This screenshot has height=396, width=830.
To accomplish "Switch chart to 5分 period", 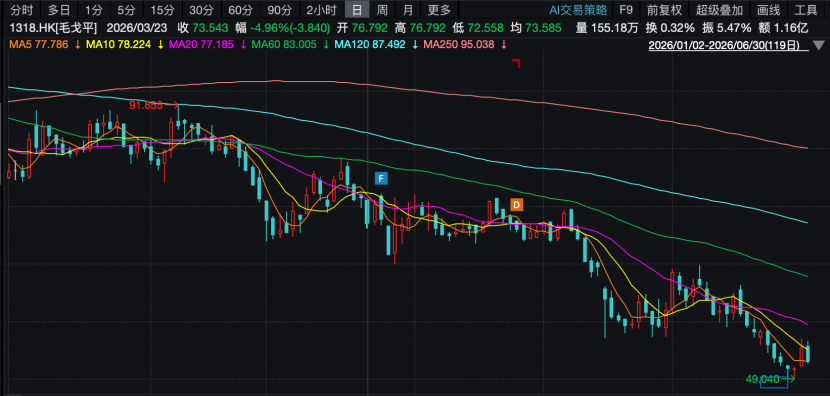I will click(x=126, y=9).
